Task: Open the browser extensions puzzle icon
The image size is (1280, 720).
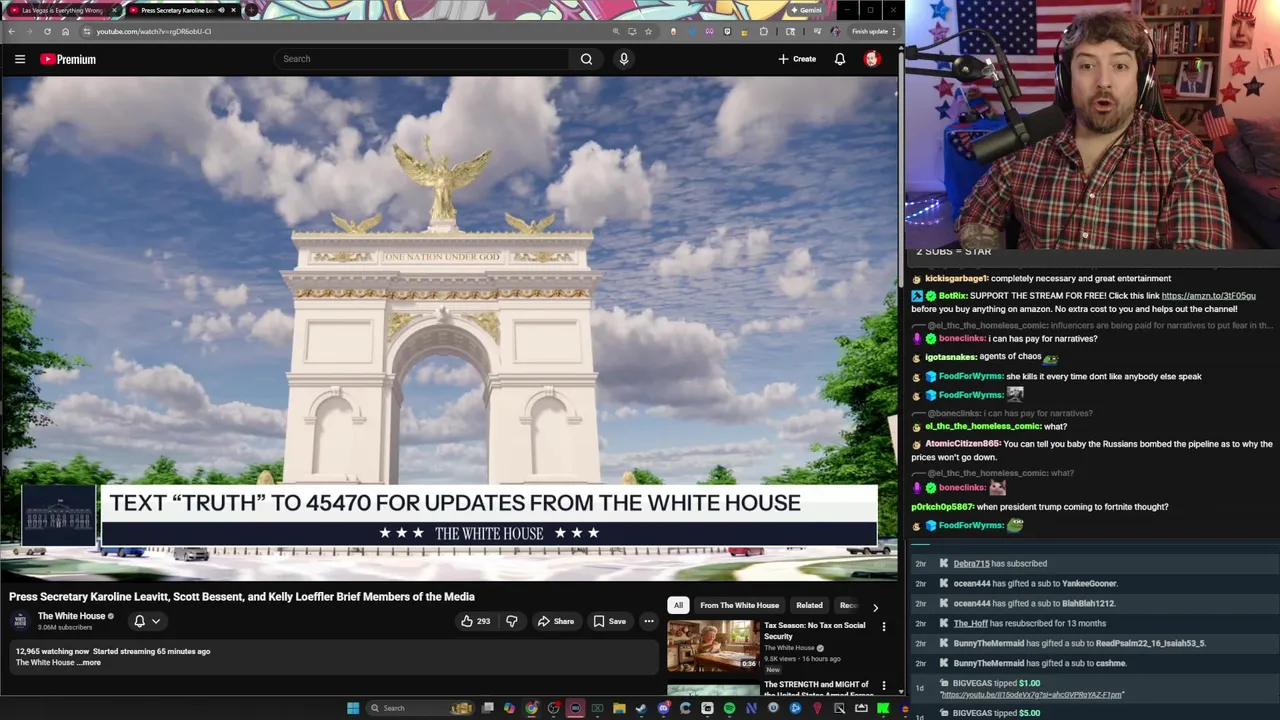Action: [x=764, y=31]
